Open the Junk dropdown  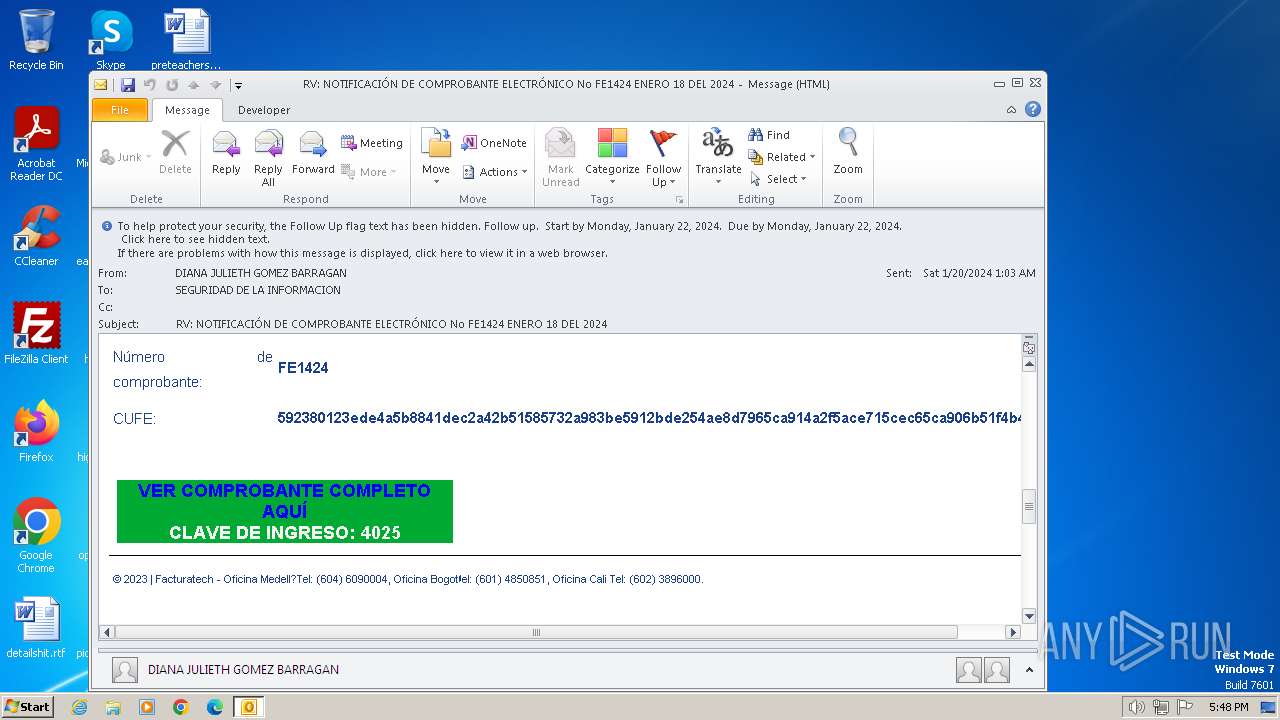point(126,157)
